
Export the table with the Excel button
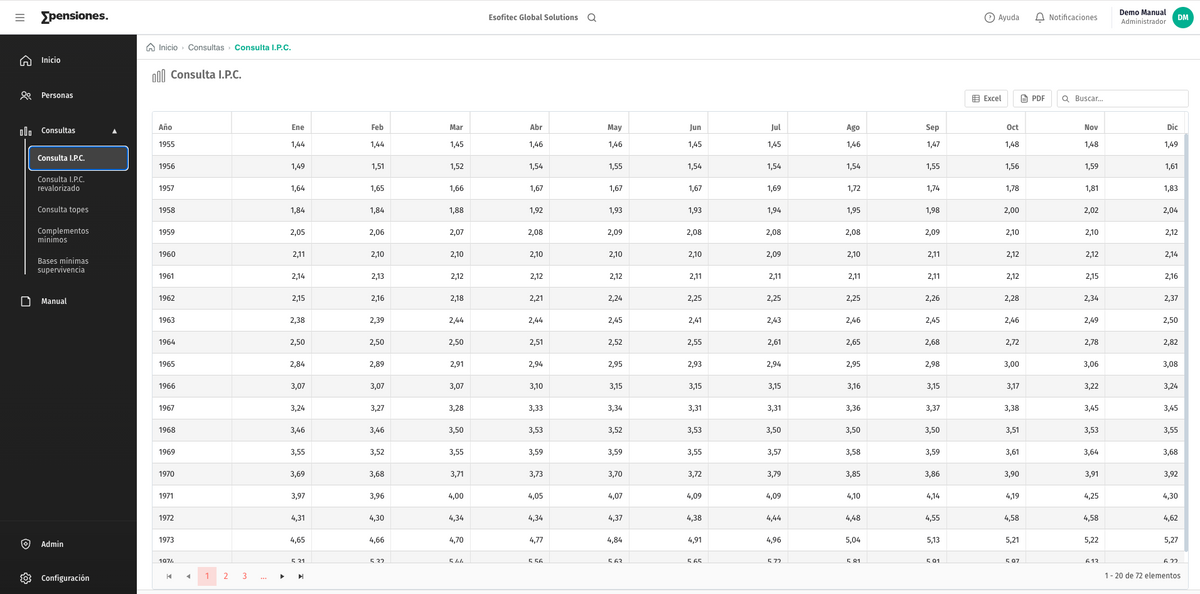[x=986, y=98]
